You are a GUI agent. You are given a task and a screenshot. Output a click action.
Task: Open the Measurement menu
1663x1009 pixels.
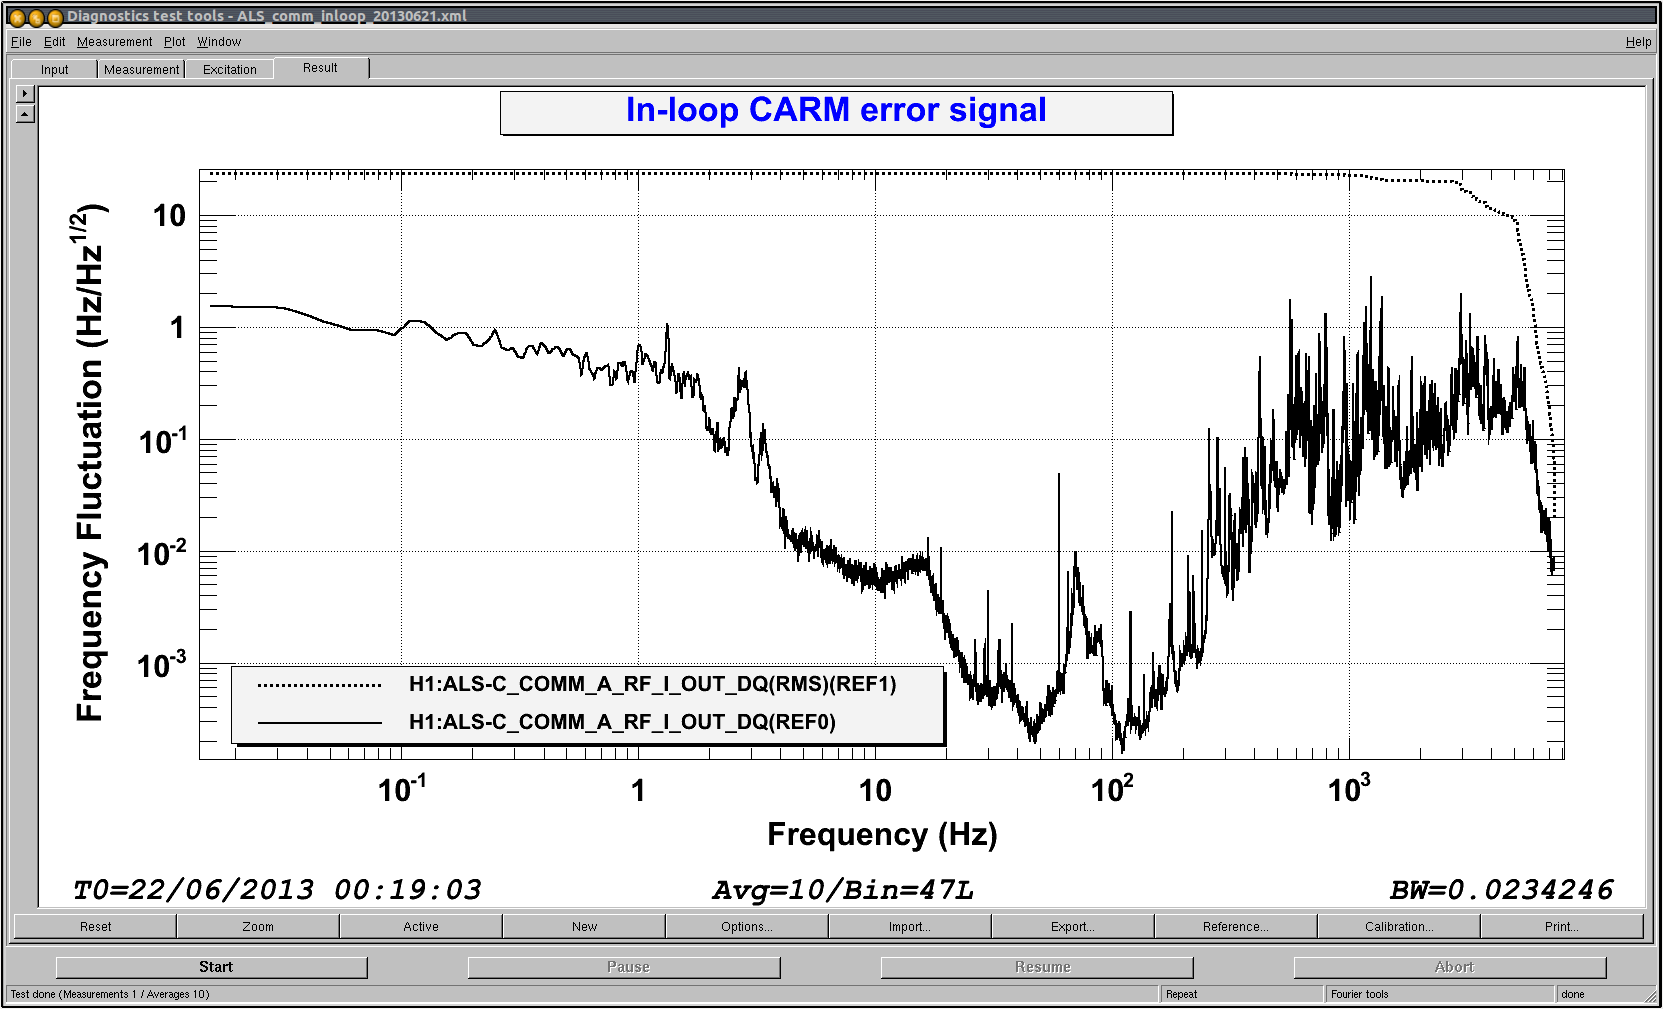coord(114,42)
